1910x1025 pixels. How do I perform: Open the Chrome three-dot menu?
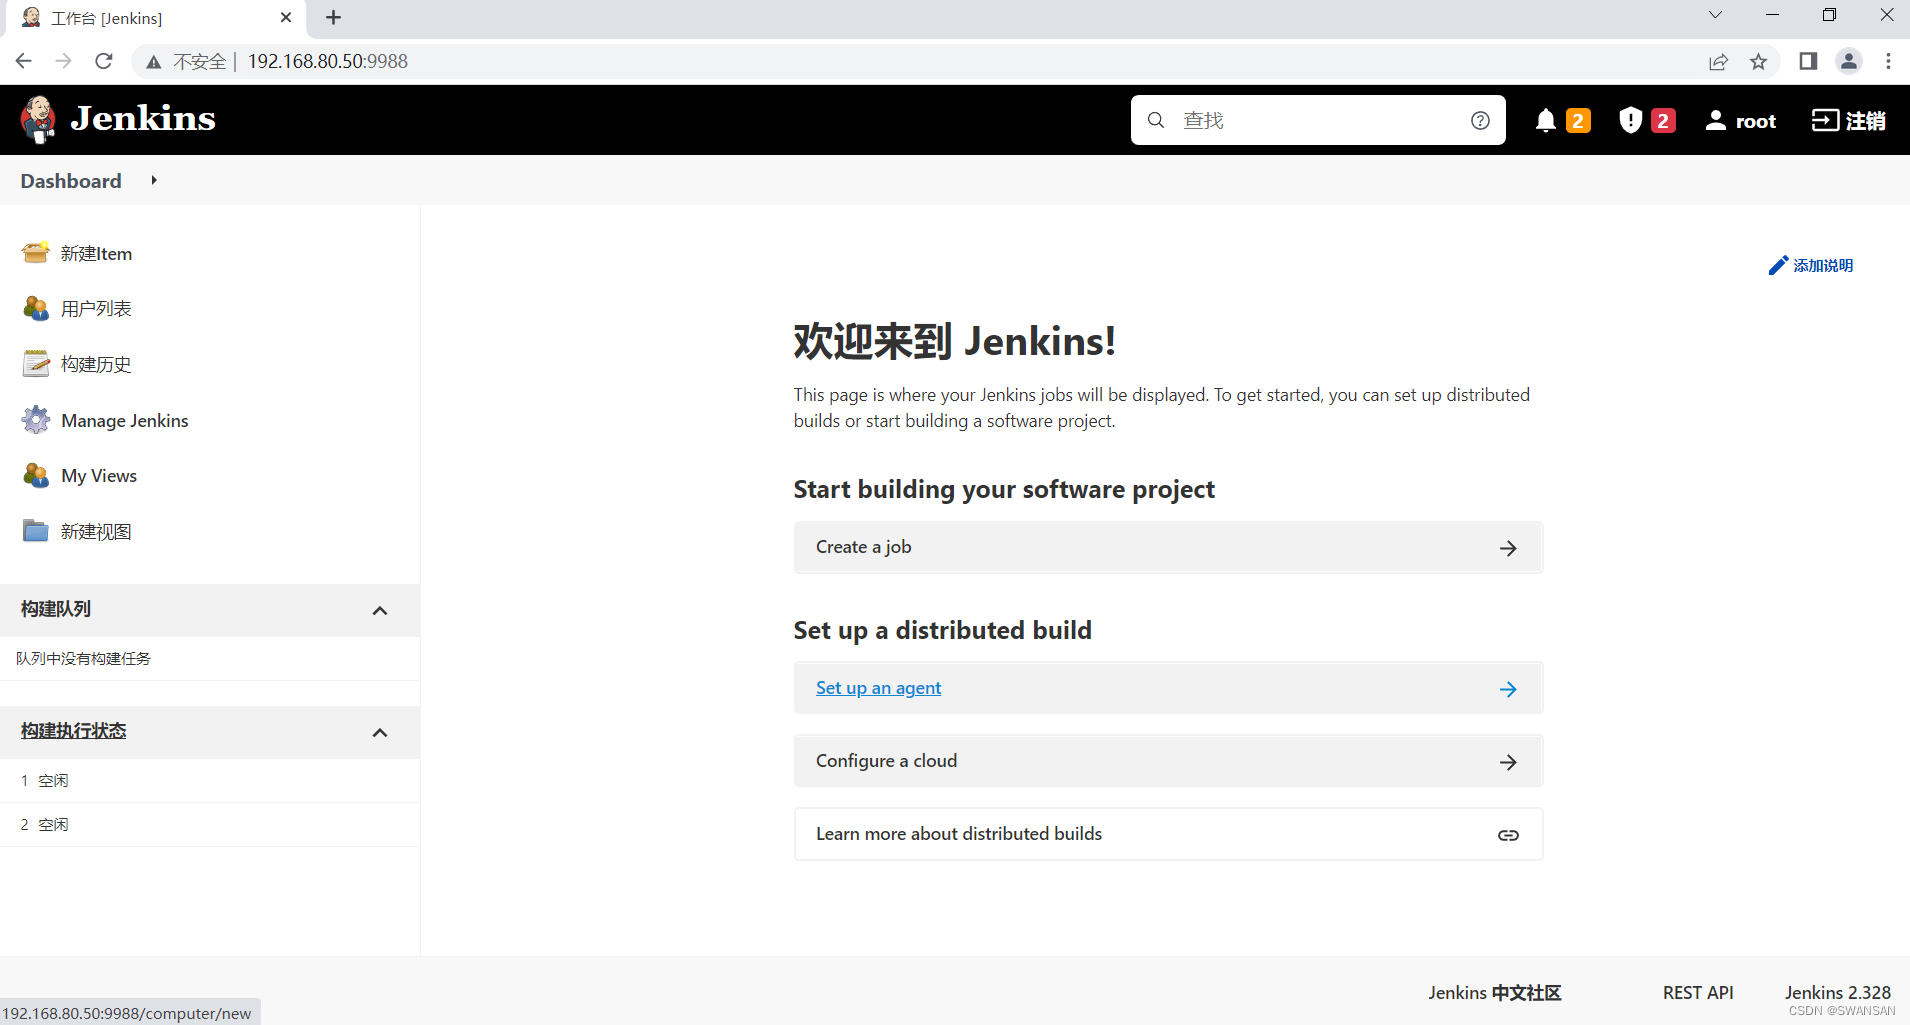(1888, 61)
